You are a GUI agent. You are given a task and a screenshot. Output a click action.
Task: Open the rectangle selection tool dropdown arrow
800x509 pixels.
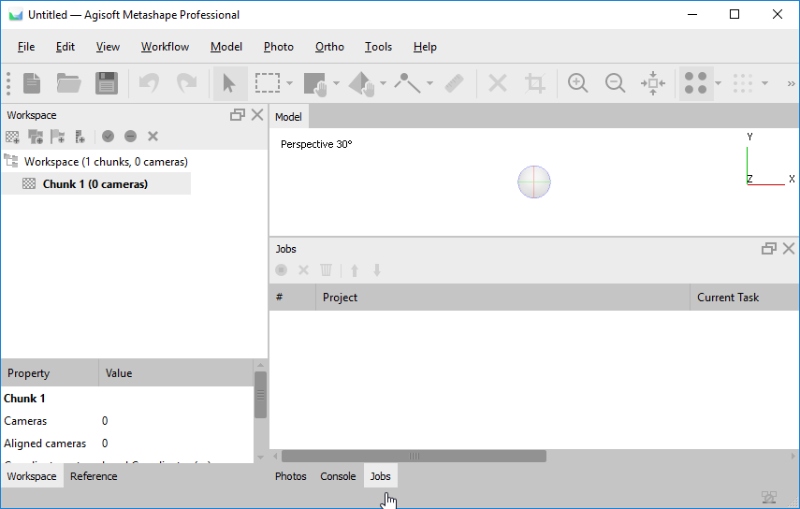tap(290, 83)
